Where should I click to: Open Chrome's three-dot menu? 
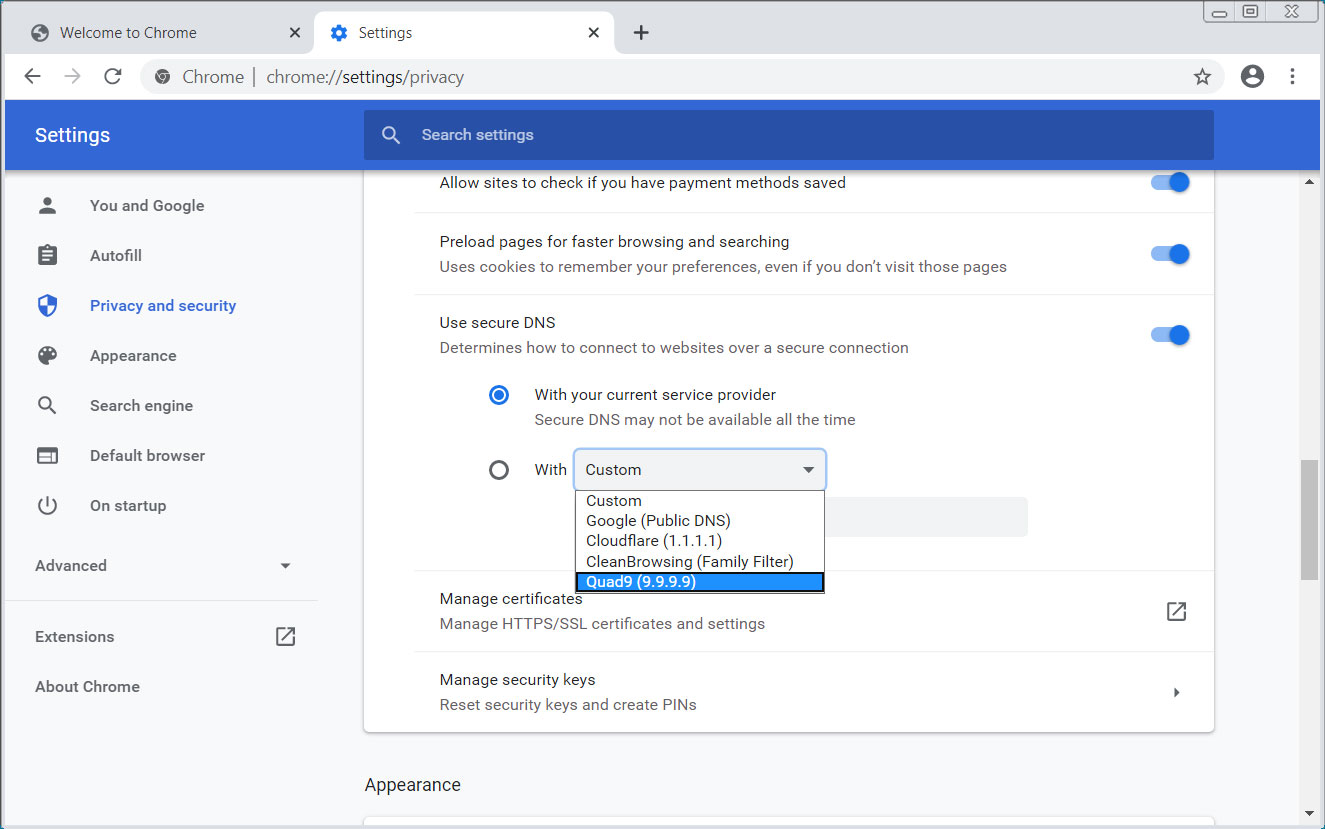click(x=1293, y=76)
